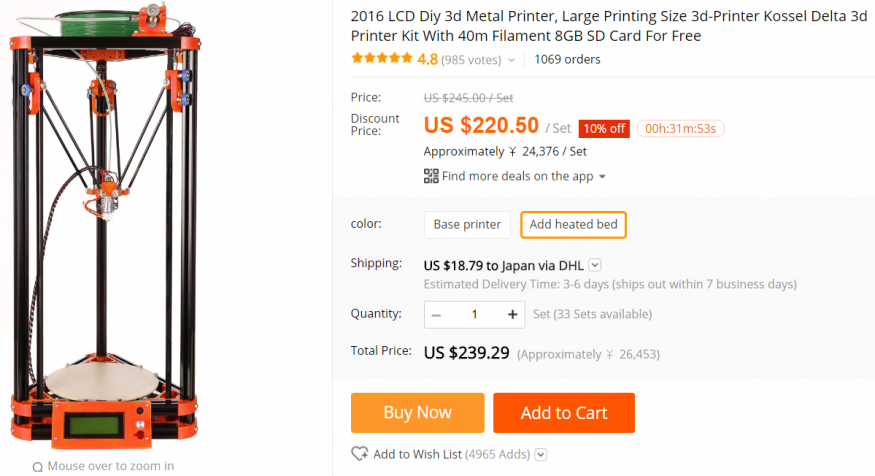Viewport: 875px width, 476px height.
Task: Click the 10% off discount badge
Action: (604, 128)
